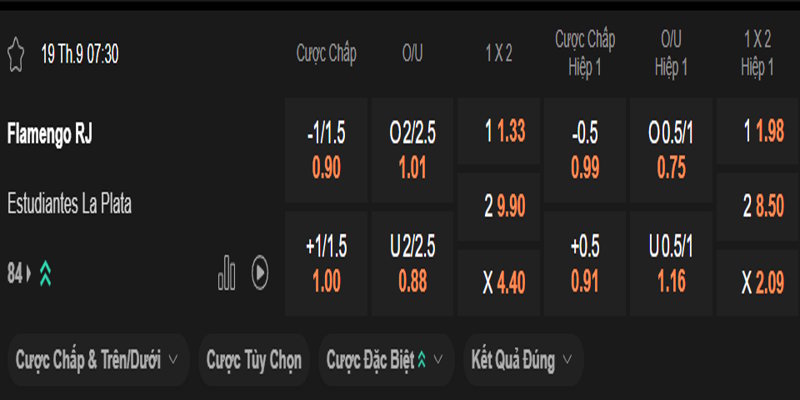Select first-half handicap -0.5 at 0.99
This screenshot has width=800, height=400.
(x=585, y=150)
